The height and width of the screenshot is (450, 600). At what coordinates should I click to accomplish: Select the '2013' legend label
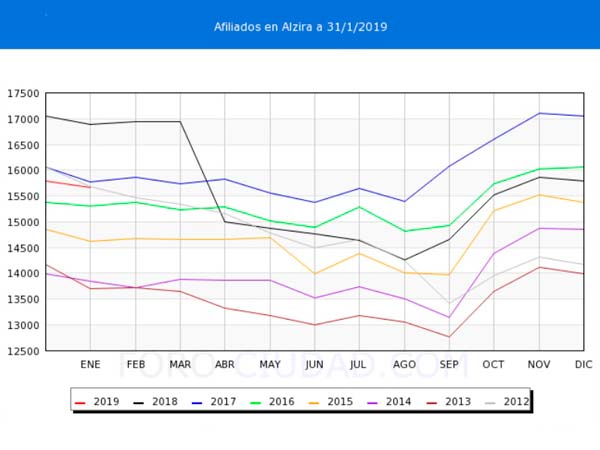coord(458,402)
